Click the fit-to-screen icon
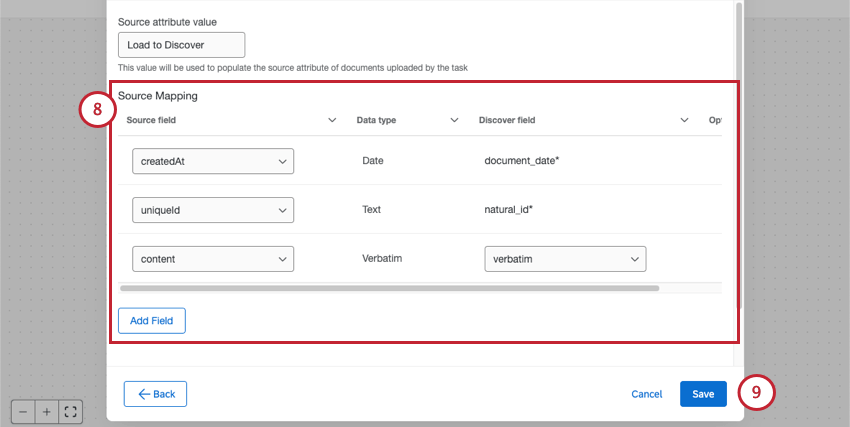The image size is (850, 427). 70,411
